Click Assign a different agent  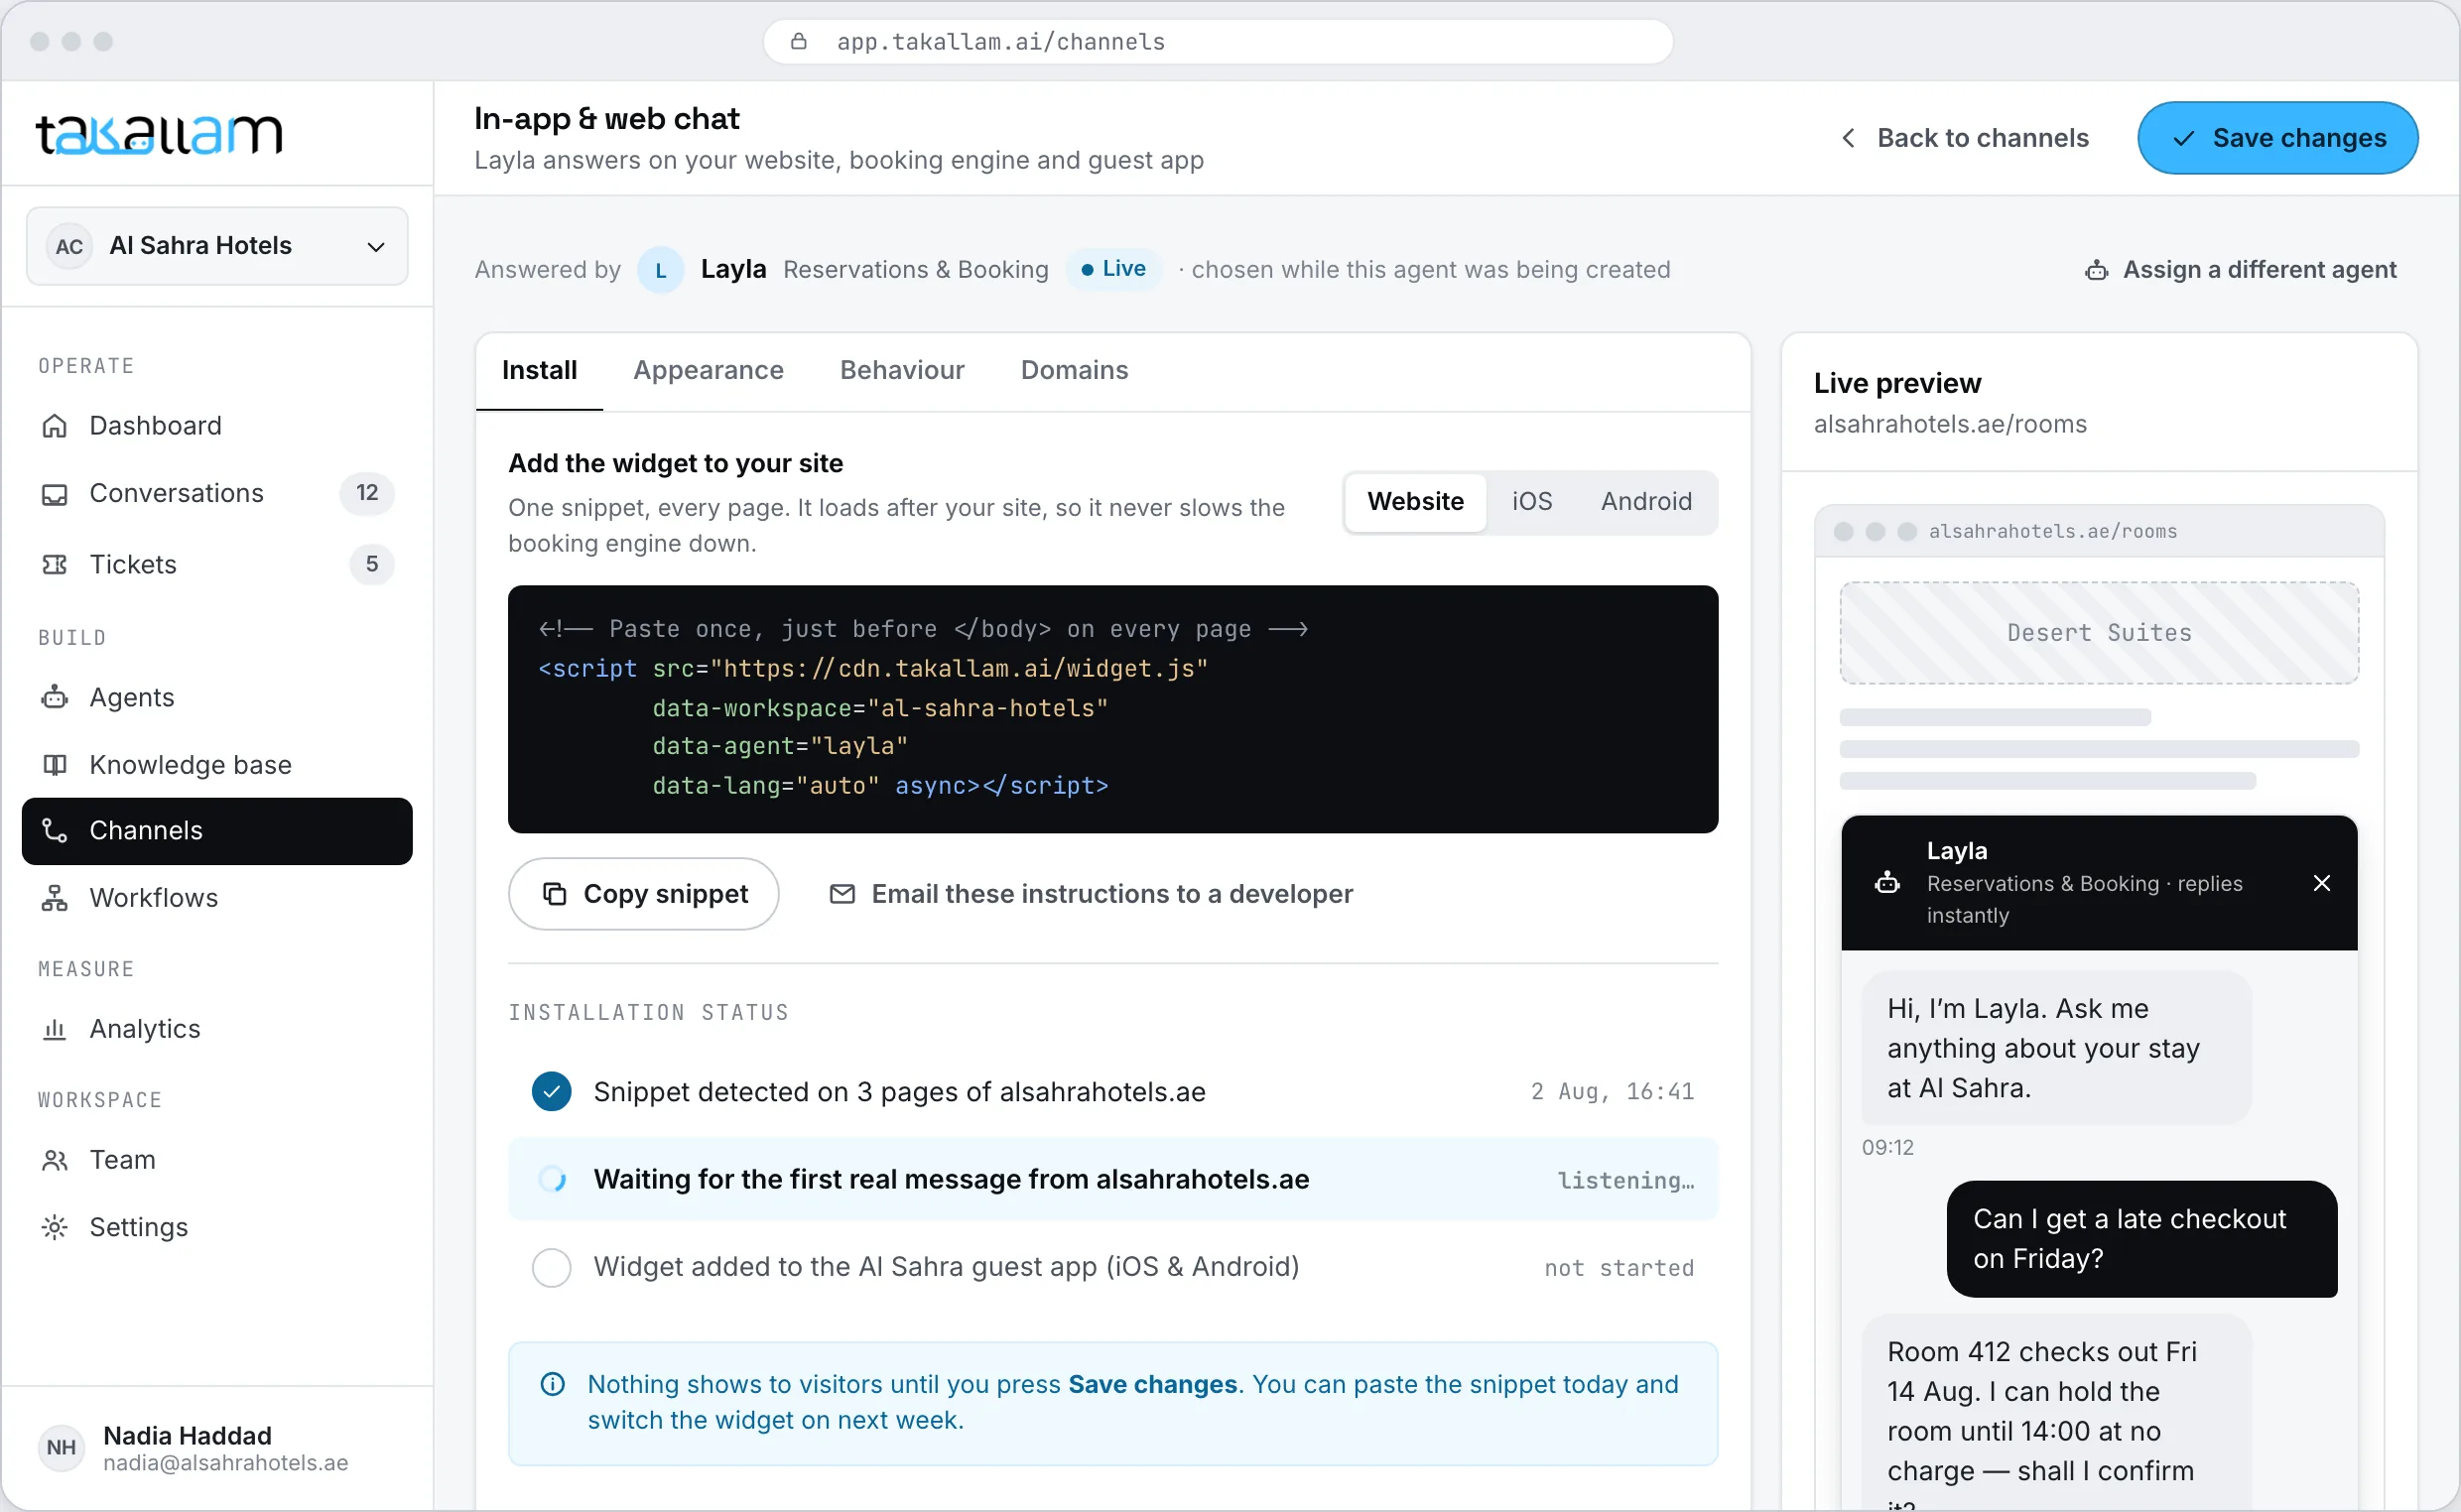(2240, 270)
